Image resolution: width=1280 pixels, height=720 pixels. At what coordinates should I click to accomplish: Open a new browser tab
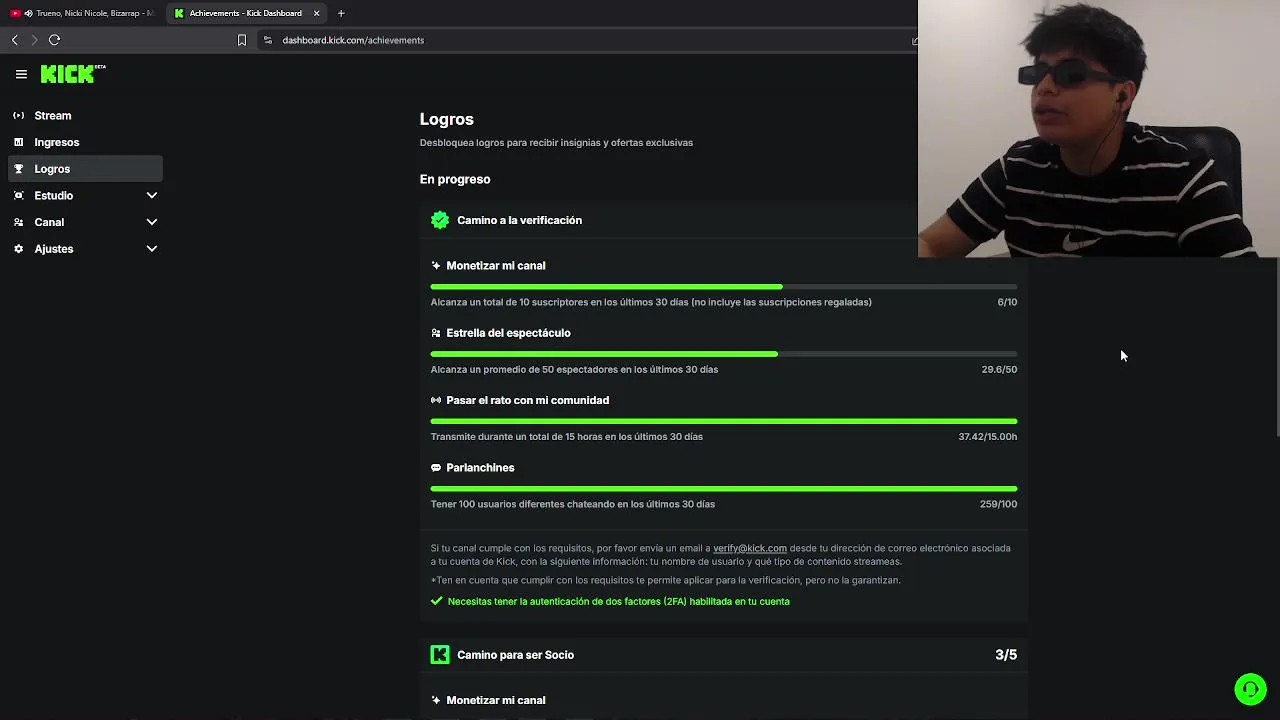341,13
